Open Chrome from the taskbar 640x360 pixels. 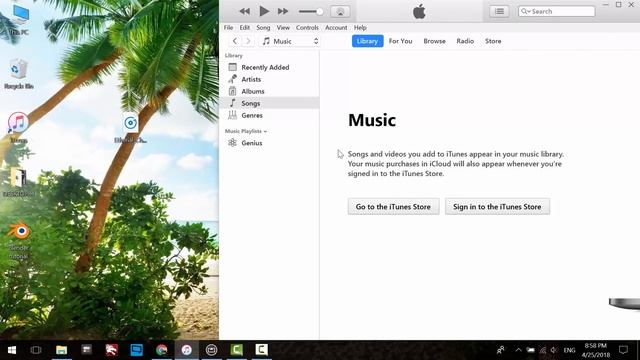162,350
